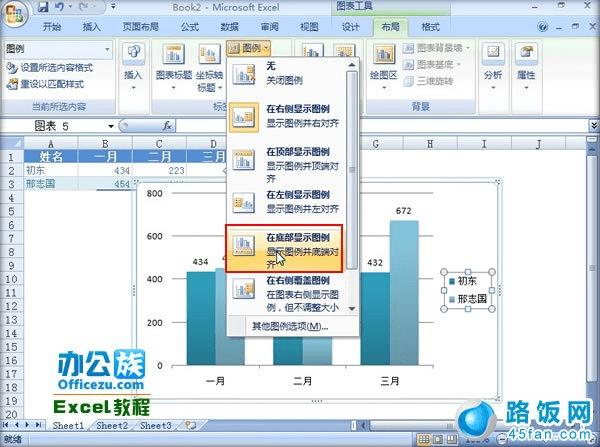Undo last action in quick access toolbar
This screenshot has width=600, height=447.
coord(59,7)
